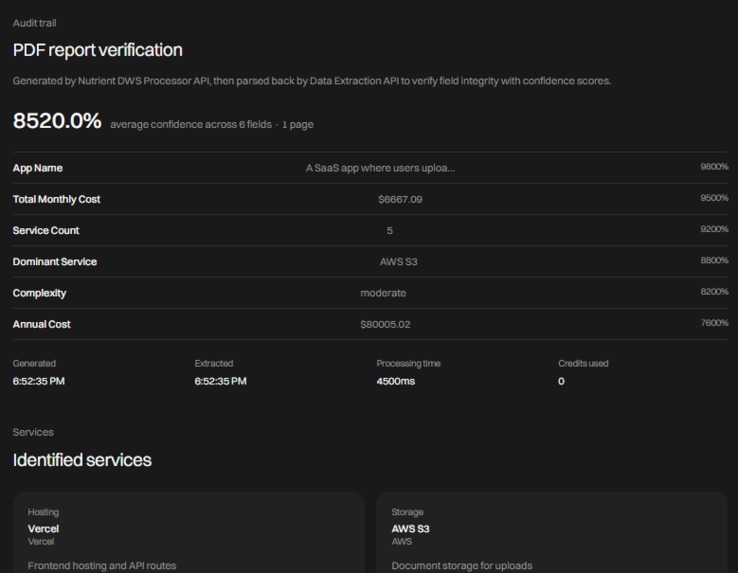Select the 'App Name' row label
Image resolution: width=738 pixels, height=573 pixels.
pyautogui.click(x=38, y=168)
